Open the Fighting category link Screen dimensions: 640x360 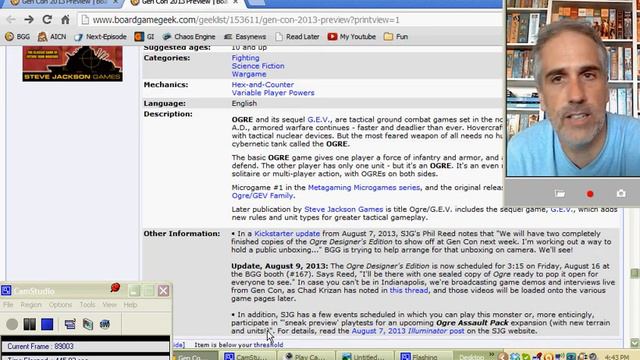(245, 58)
